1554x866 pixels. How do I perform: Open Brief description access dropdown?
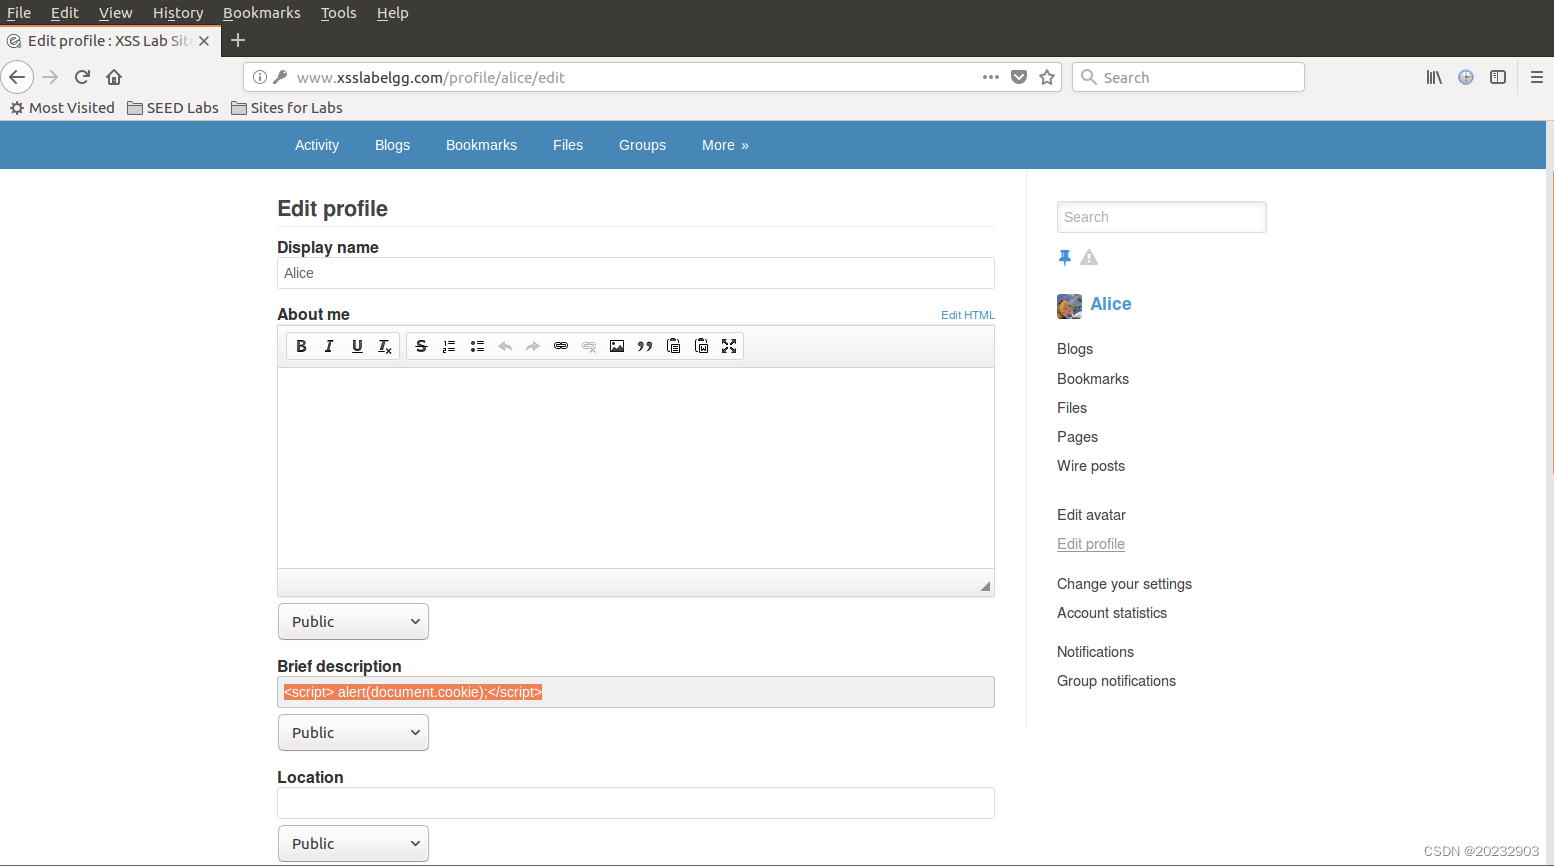(x=353, y=733)
